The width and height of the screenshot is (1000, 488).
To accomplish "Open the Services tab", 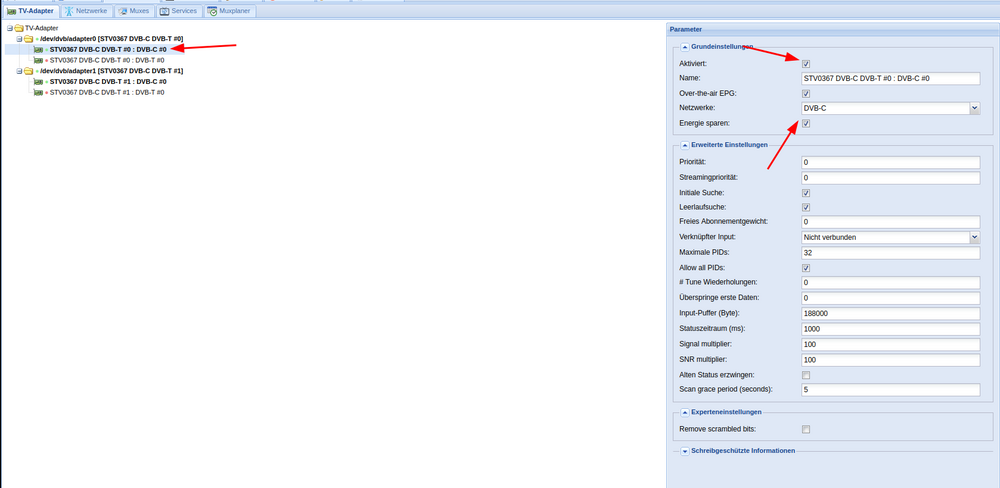I will [179, 11].
